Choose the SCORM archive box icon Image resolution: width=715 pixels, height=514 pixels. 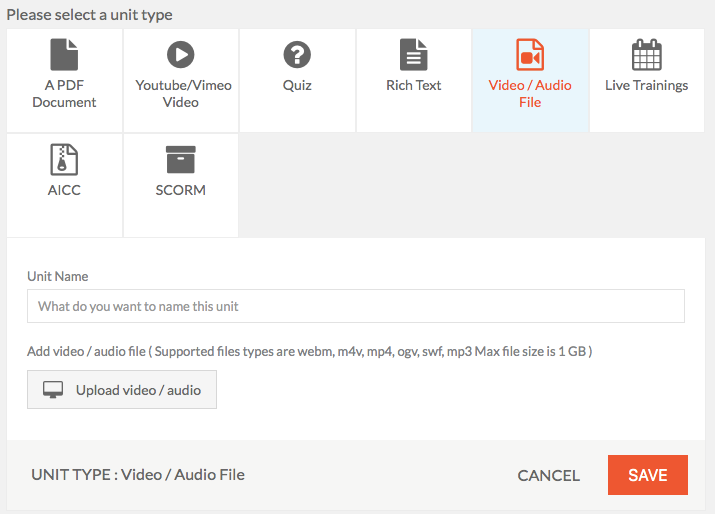pyautogui.click(x=181, y=160)
